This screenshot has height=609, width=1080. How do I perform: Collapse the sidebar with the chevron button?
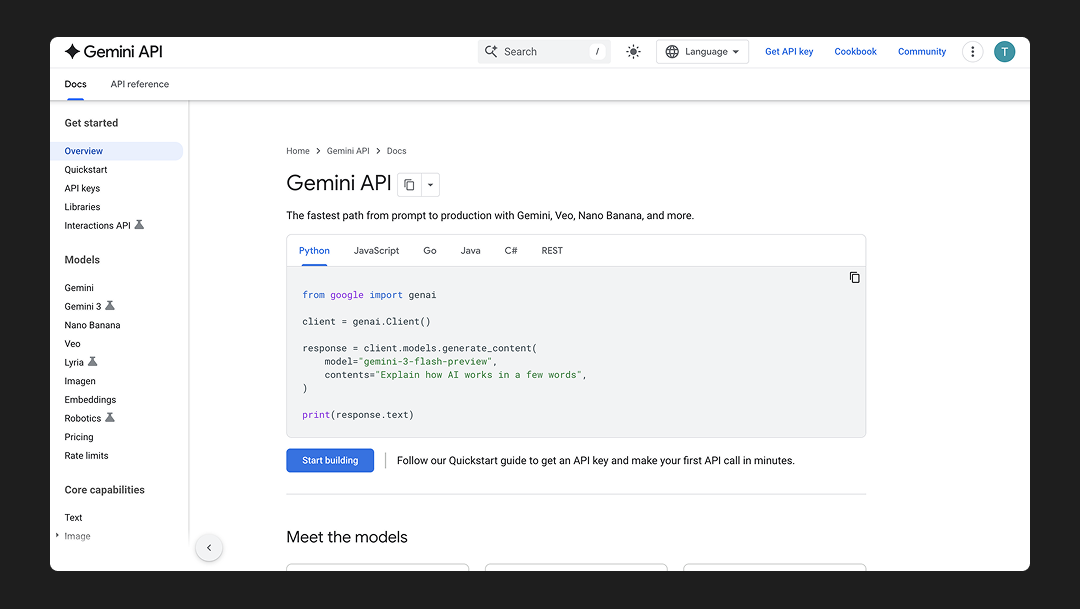pos(209,548)
